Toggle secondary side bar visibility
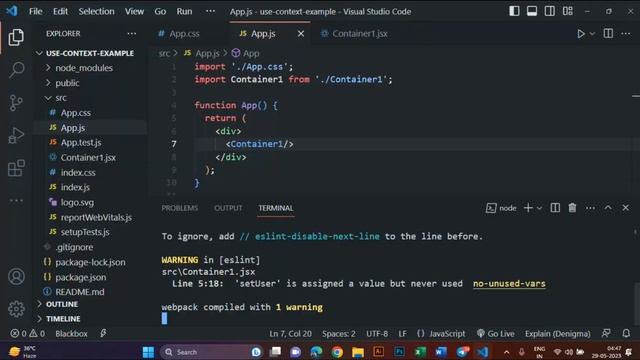Viewport: 640px width, 360px height. [549, 11]
